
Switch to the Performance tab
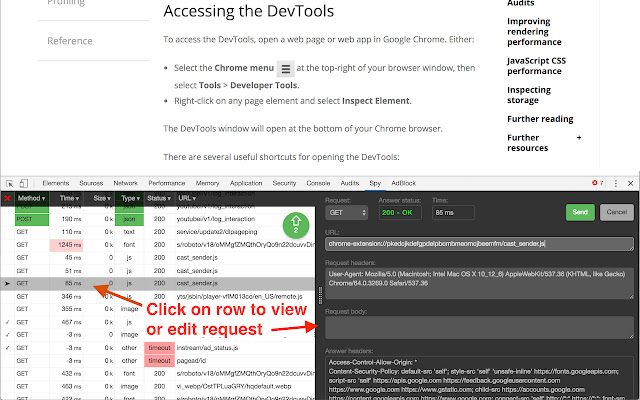(167, 183)
